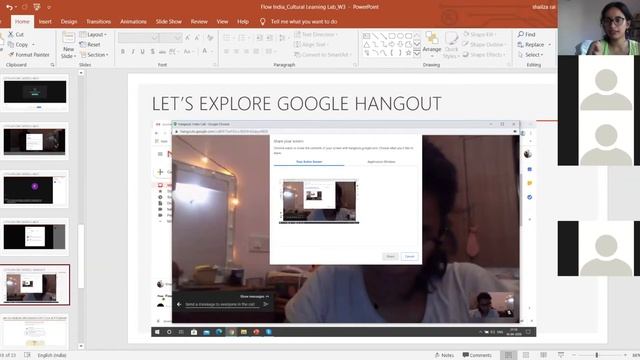Increase font size with the larger A
The height and width of the screenshot is (360, 640).
pos(187,38)
